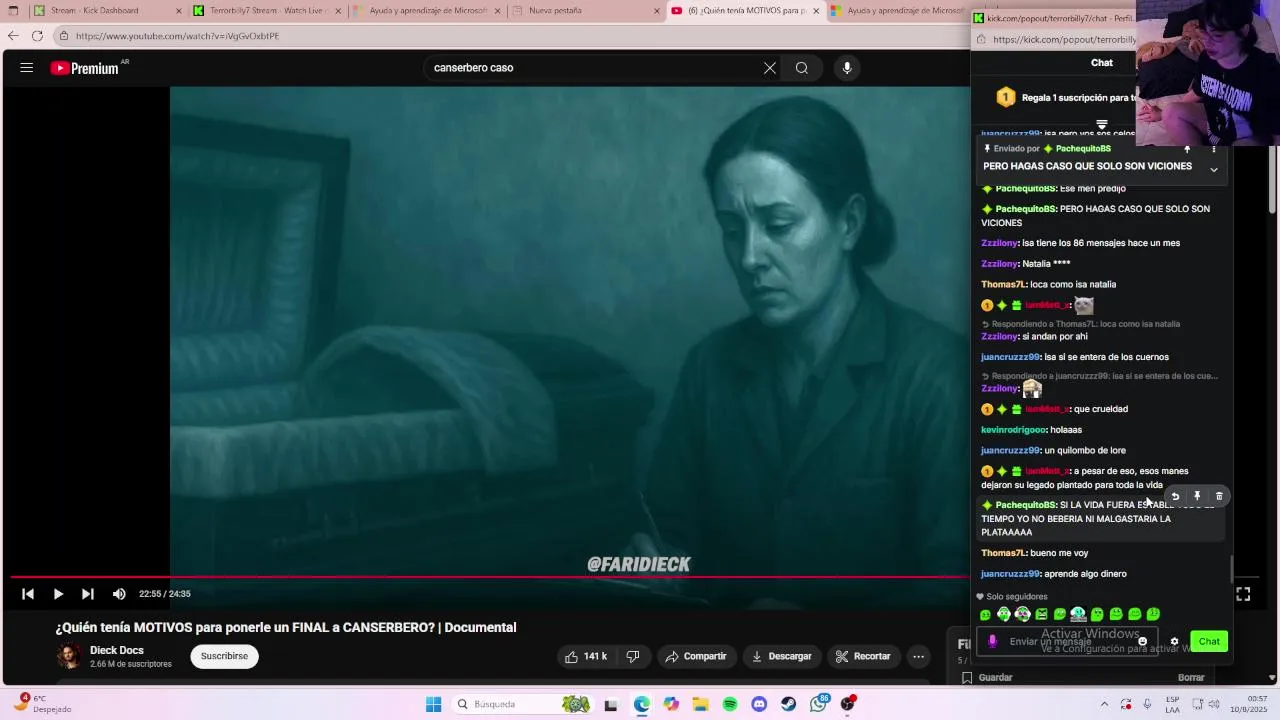
Task: Click Guardar below the chat popout
Action: click(986, 678)
